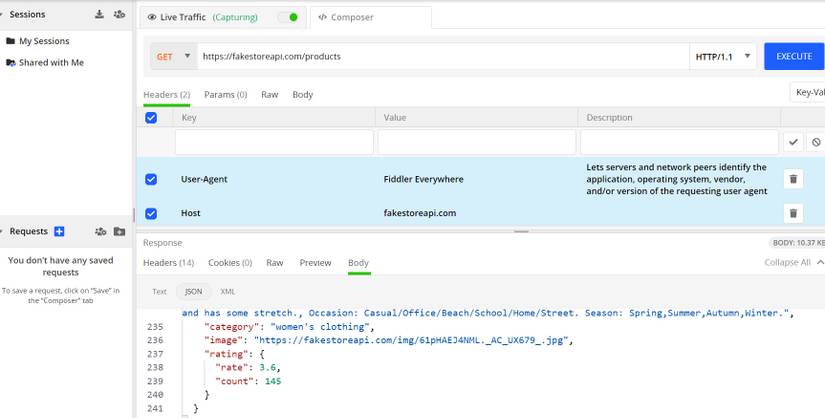Uncheck the User-Agent header checkbox
Viewport: 825px width, 418px height.
pos(151,180)
